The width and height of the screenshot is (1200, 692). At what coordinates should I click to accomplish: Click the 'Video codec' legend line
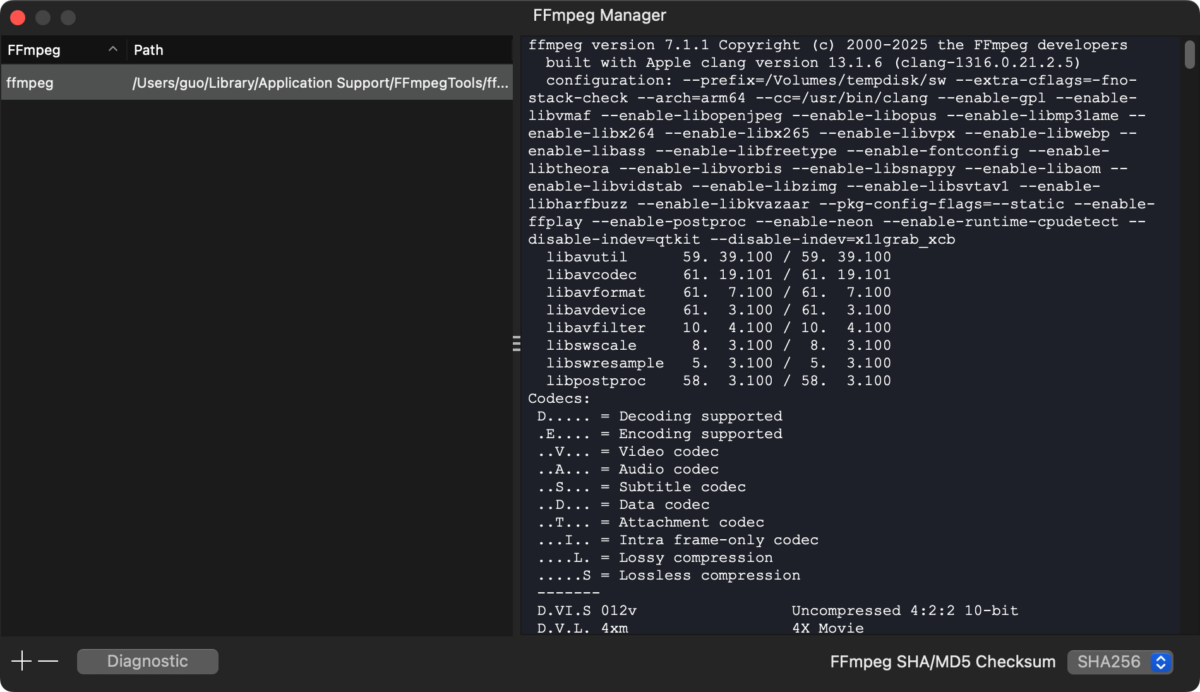point(628,452)
